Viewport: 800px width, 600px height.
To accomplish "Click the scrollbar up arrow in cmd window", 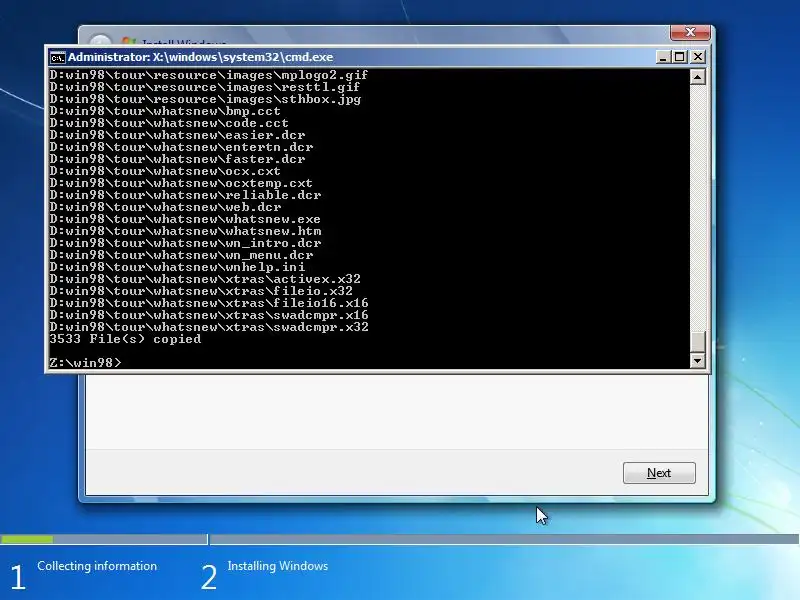I will [x=697, y=77].
